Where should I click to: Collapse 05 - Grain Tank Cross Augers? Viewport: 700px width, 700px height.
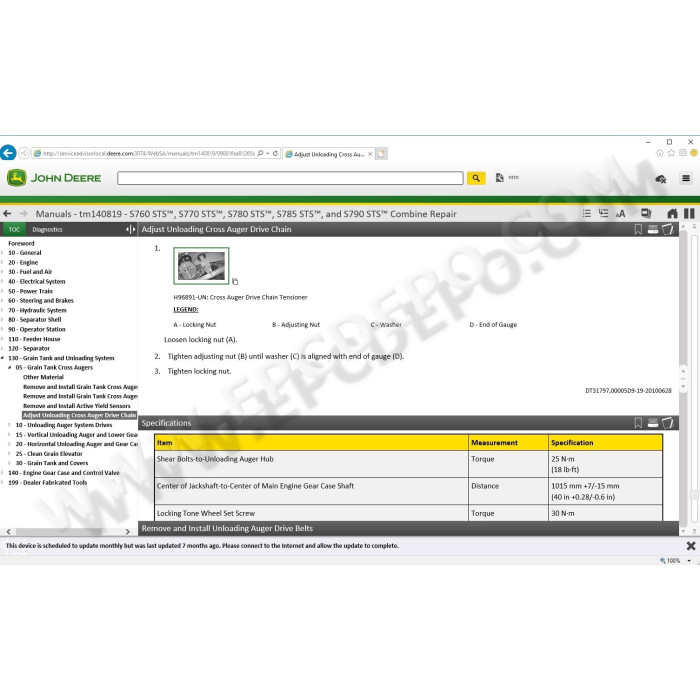click(10, 367)
